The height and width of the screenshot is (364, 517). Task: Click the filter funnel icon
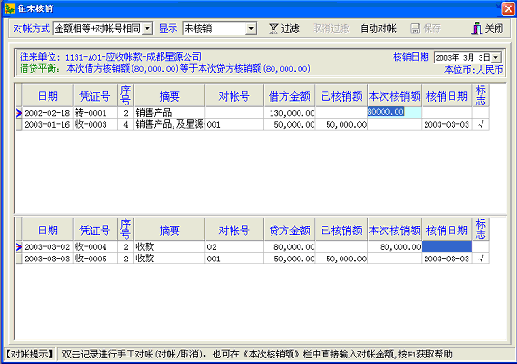pos(273,29)
